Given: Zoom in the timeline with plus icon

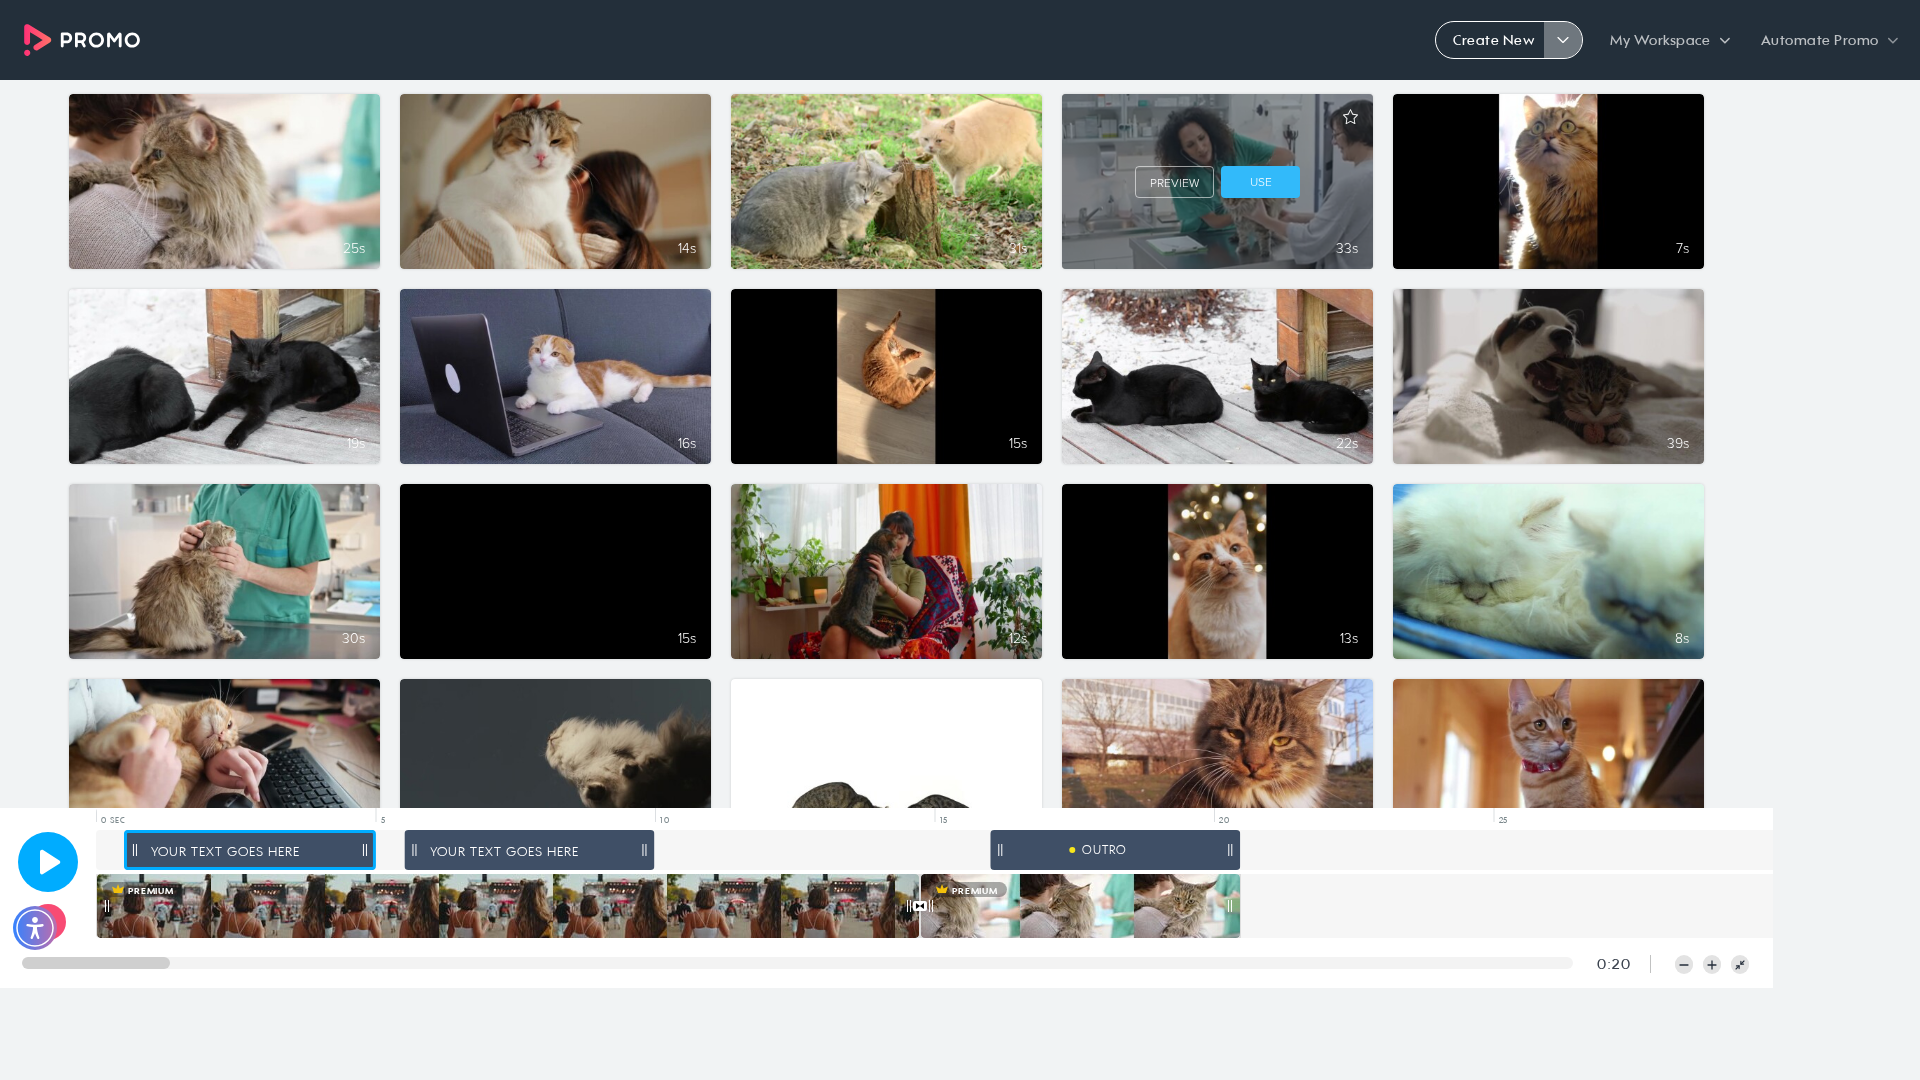Looking at the screenshot, I should coord(1712,964).
